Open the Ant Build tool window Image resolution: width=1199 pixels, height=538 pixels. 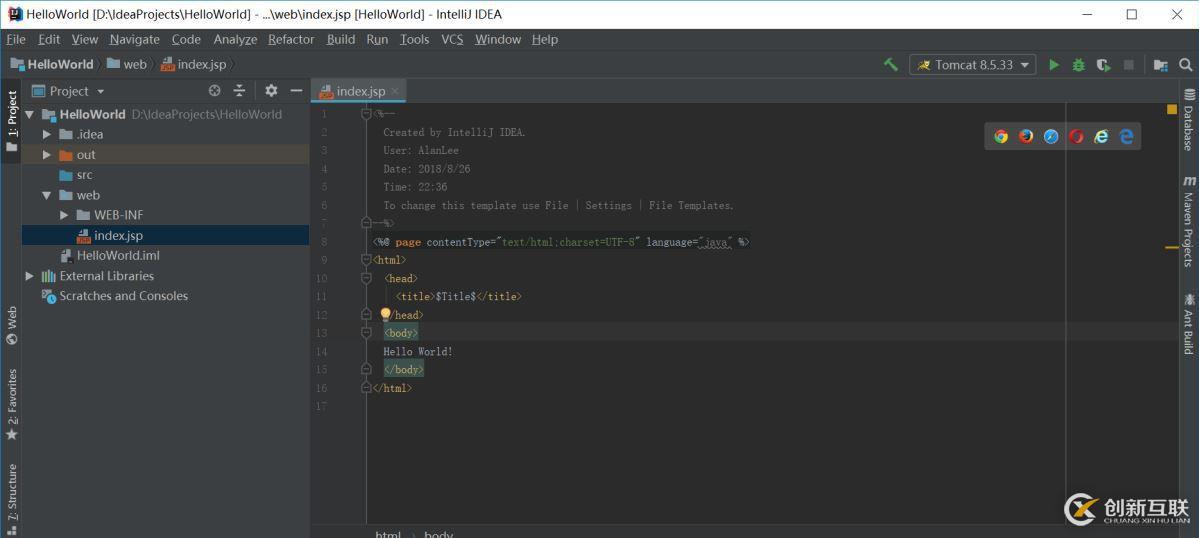1189,323
